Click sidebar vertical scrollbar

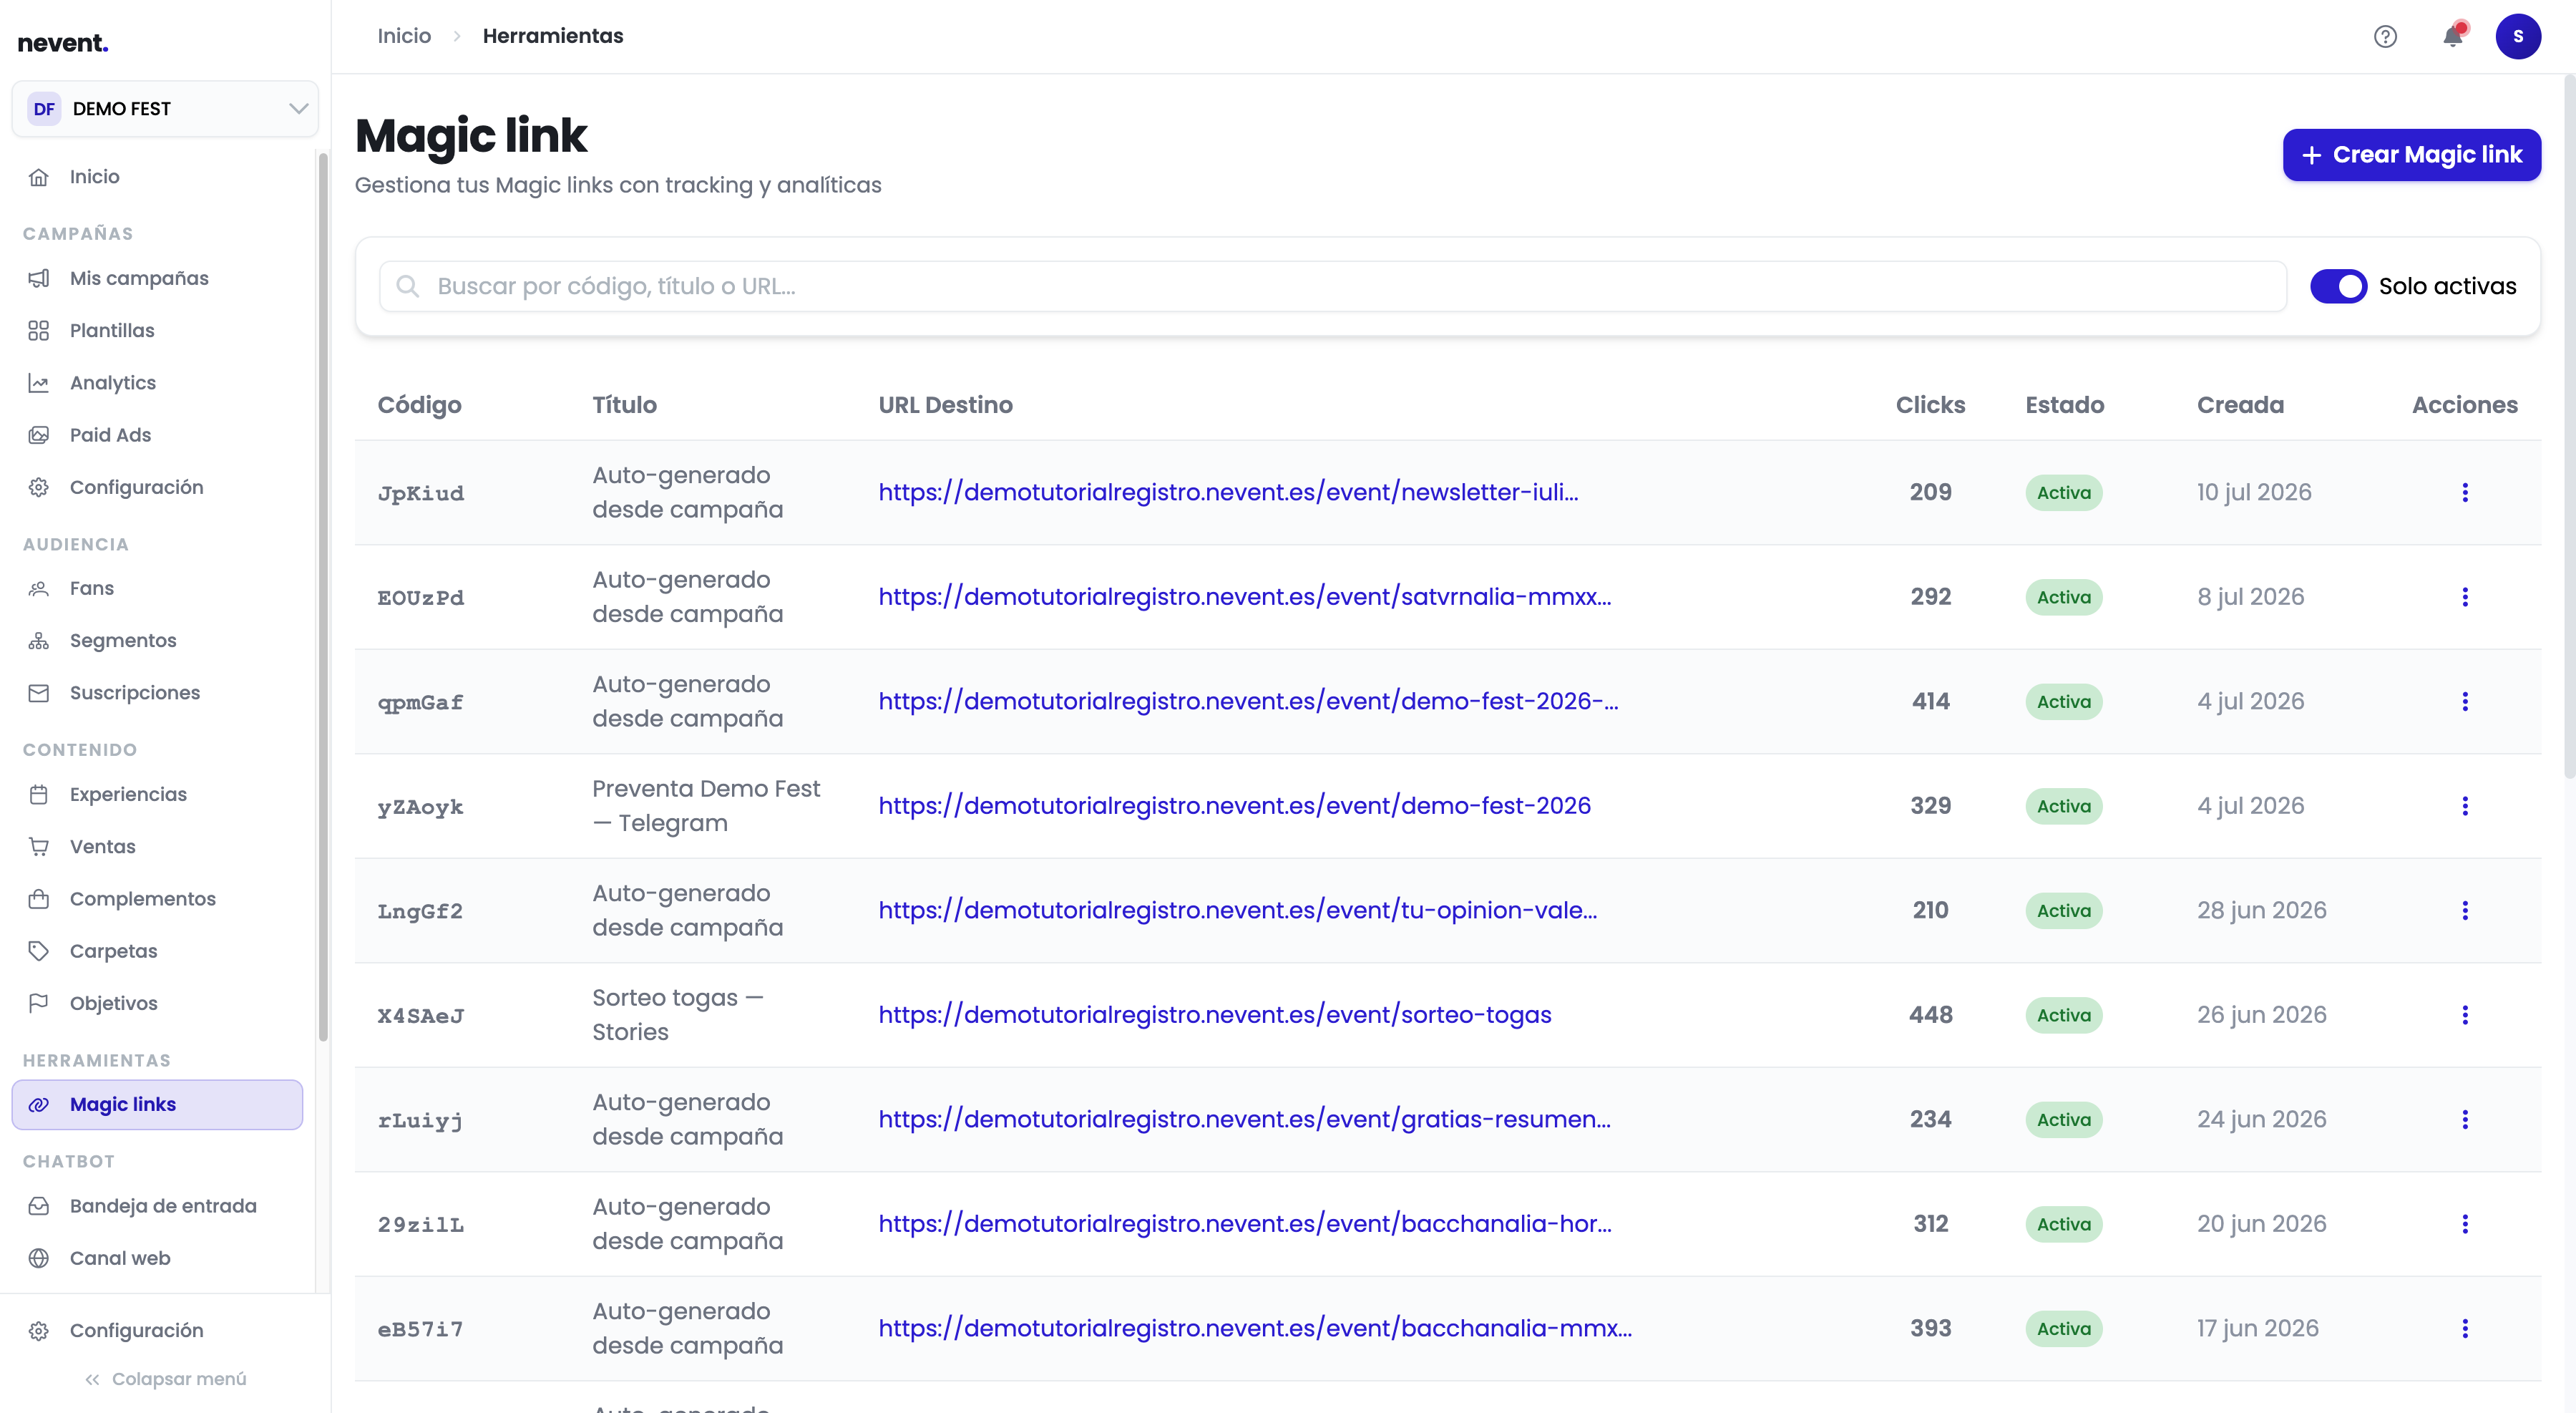323,596
